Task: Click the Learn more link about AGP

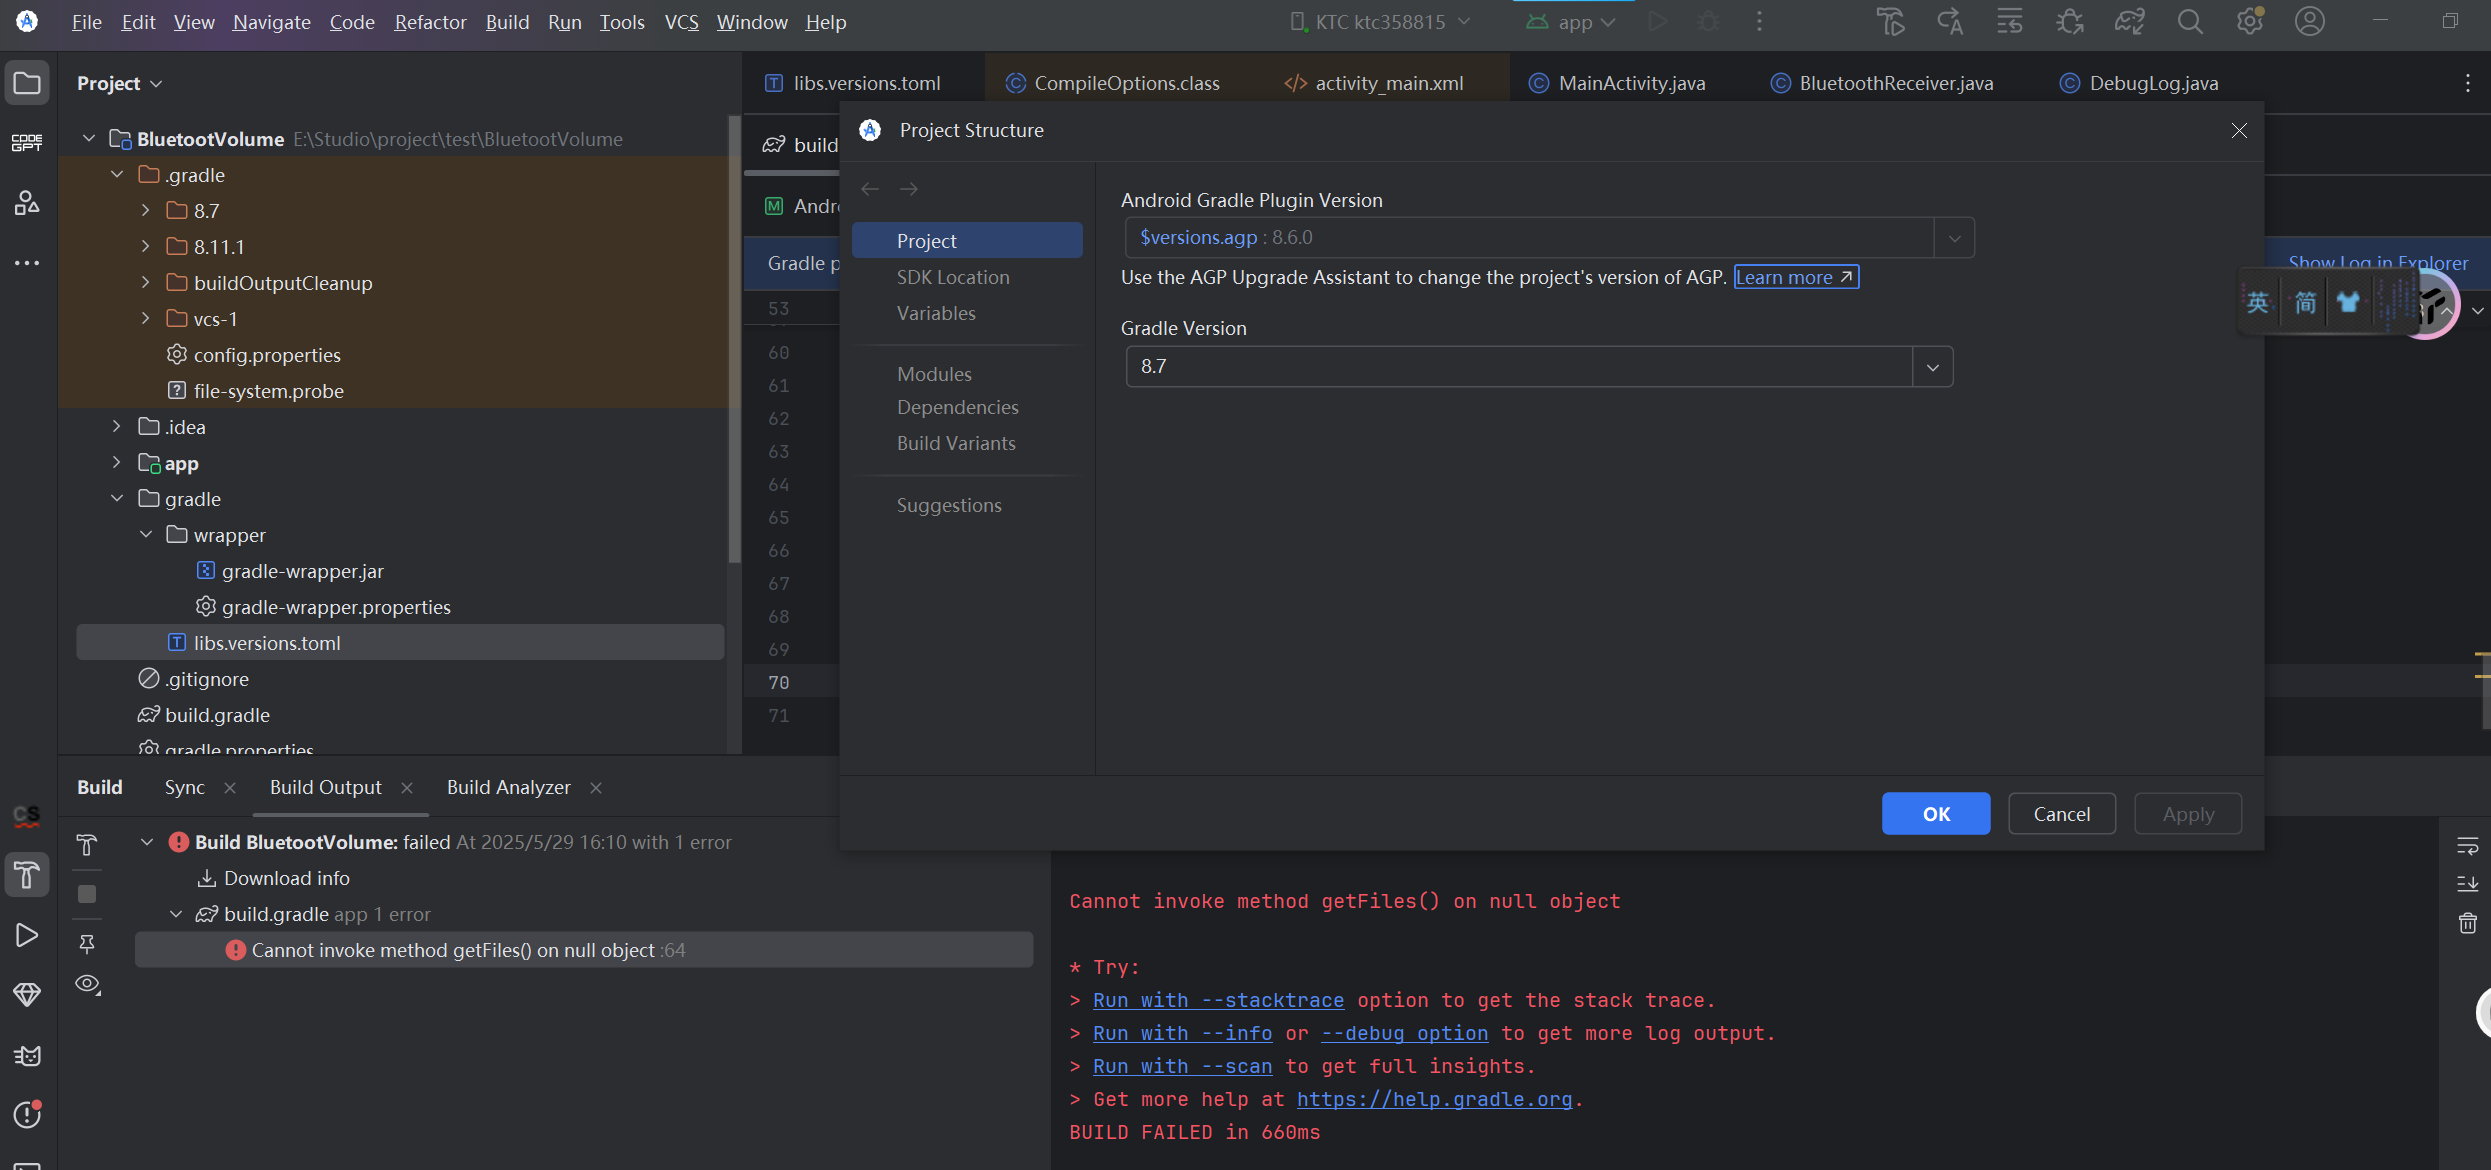Action: [1796, 277]
